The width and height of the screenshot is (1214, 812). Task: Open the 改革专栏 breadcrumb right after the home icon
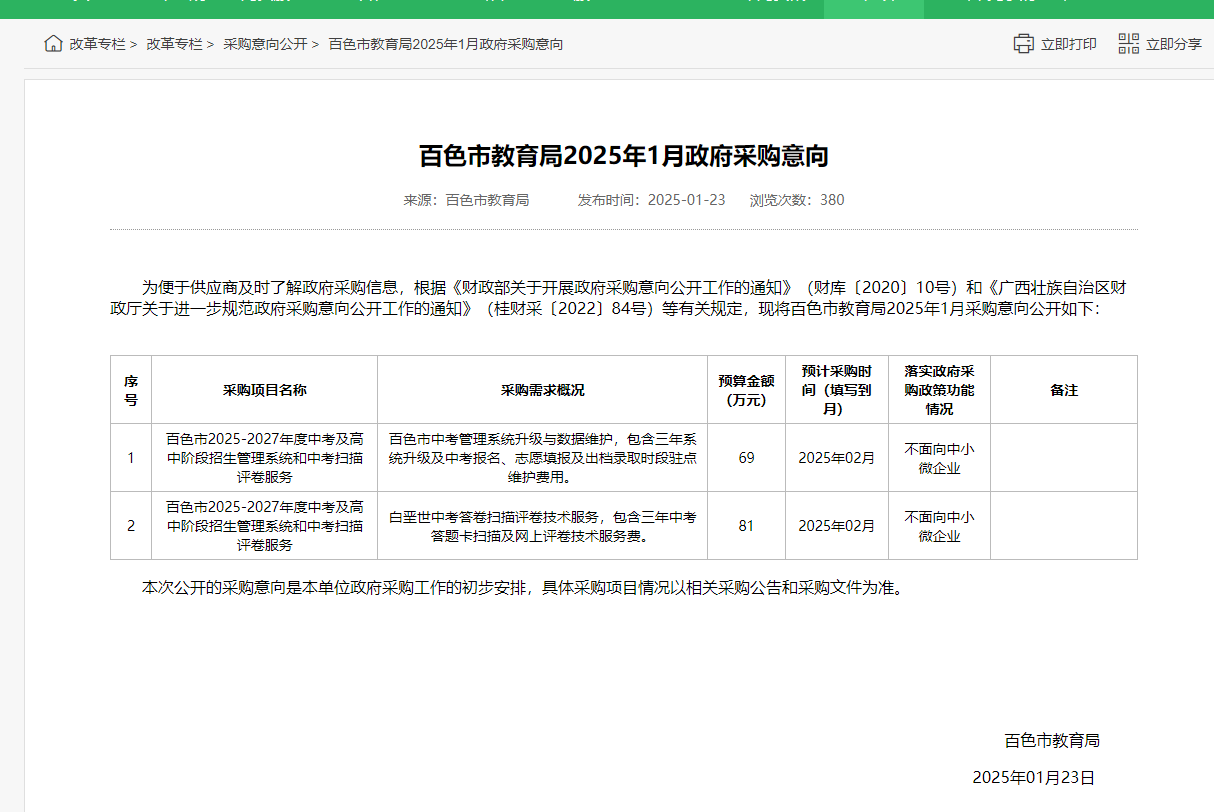click(97, 44)
